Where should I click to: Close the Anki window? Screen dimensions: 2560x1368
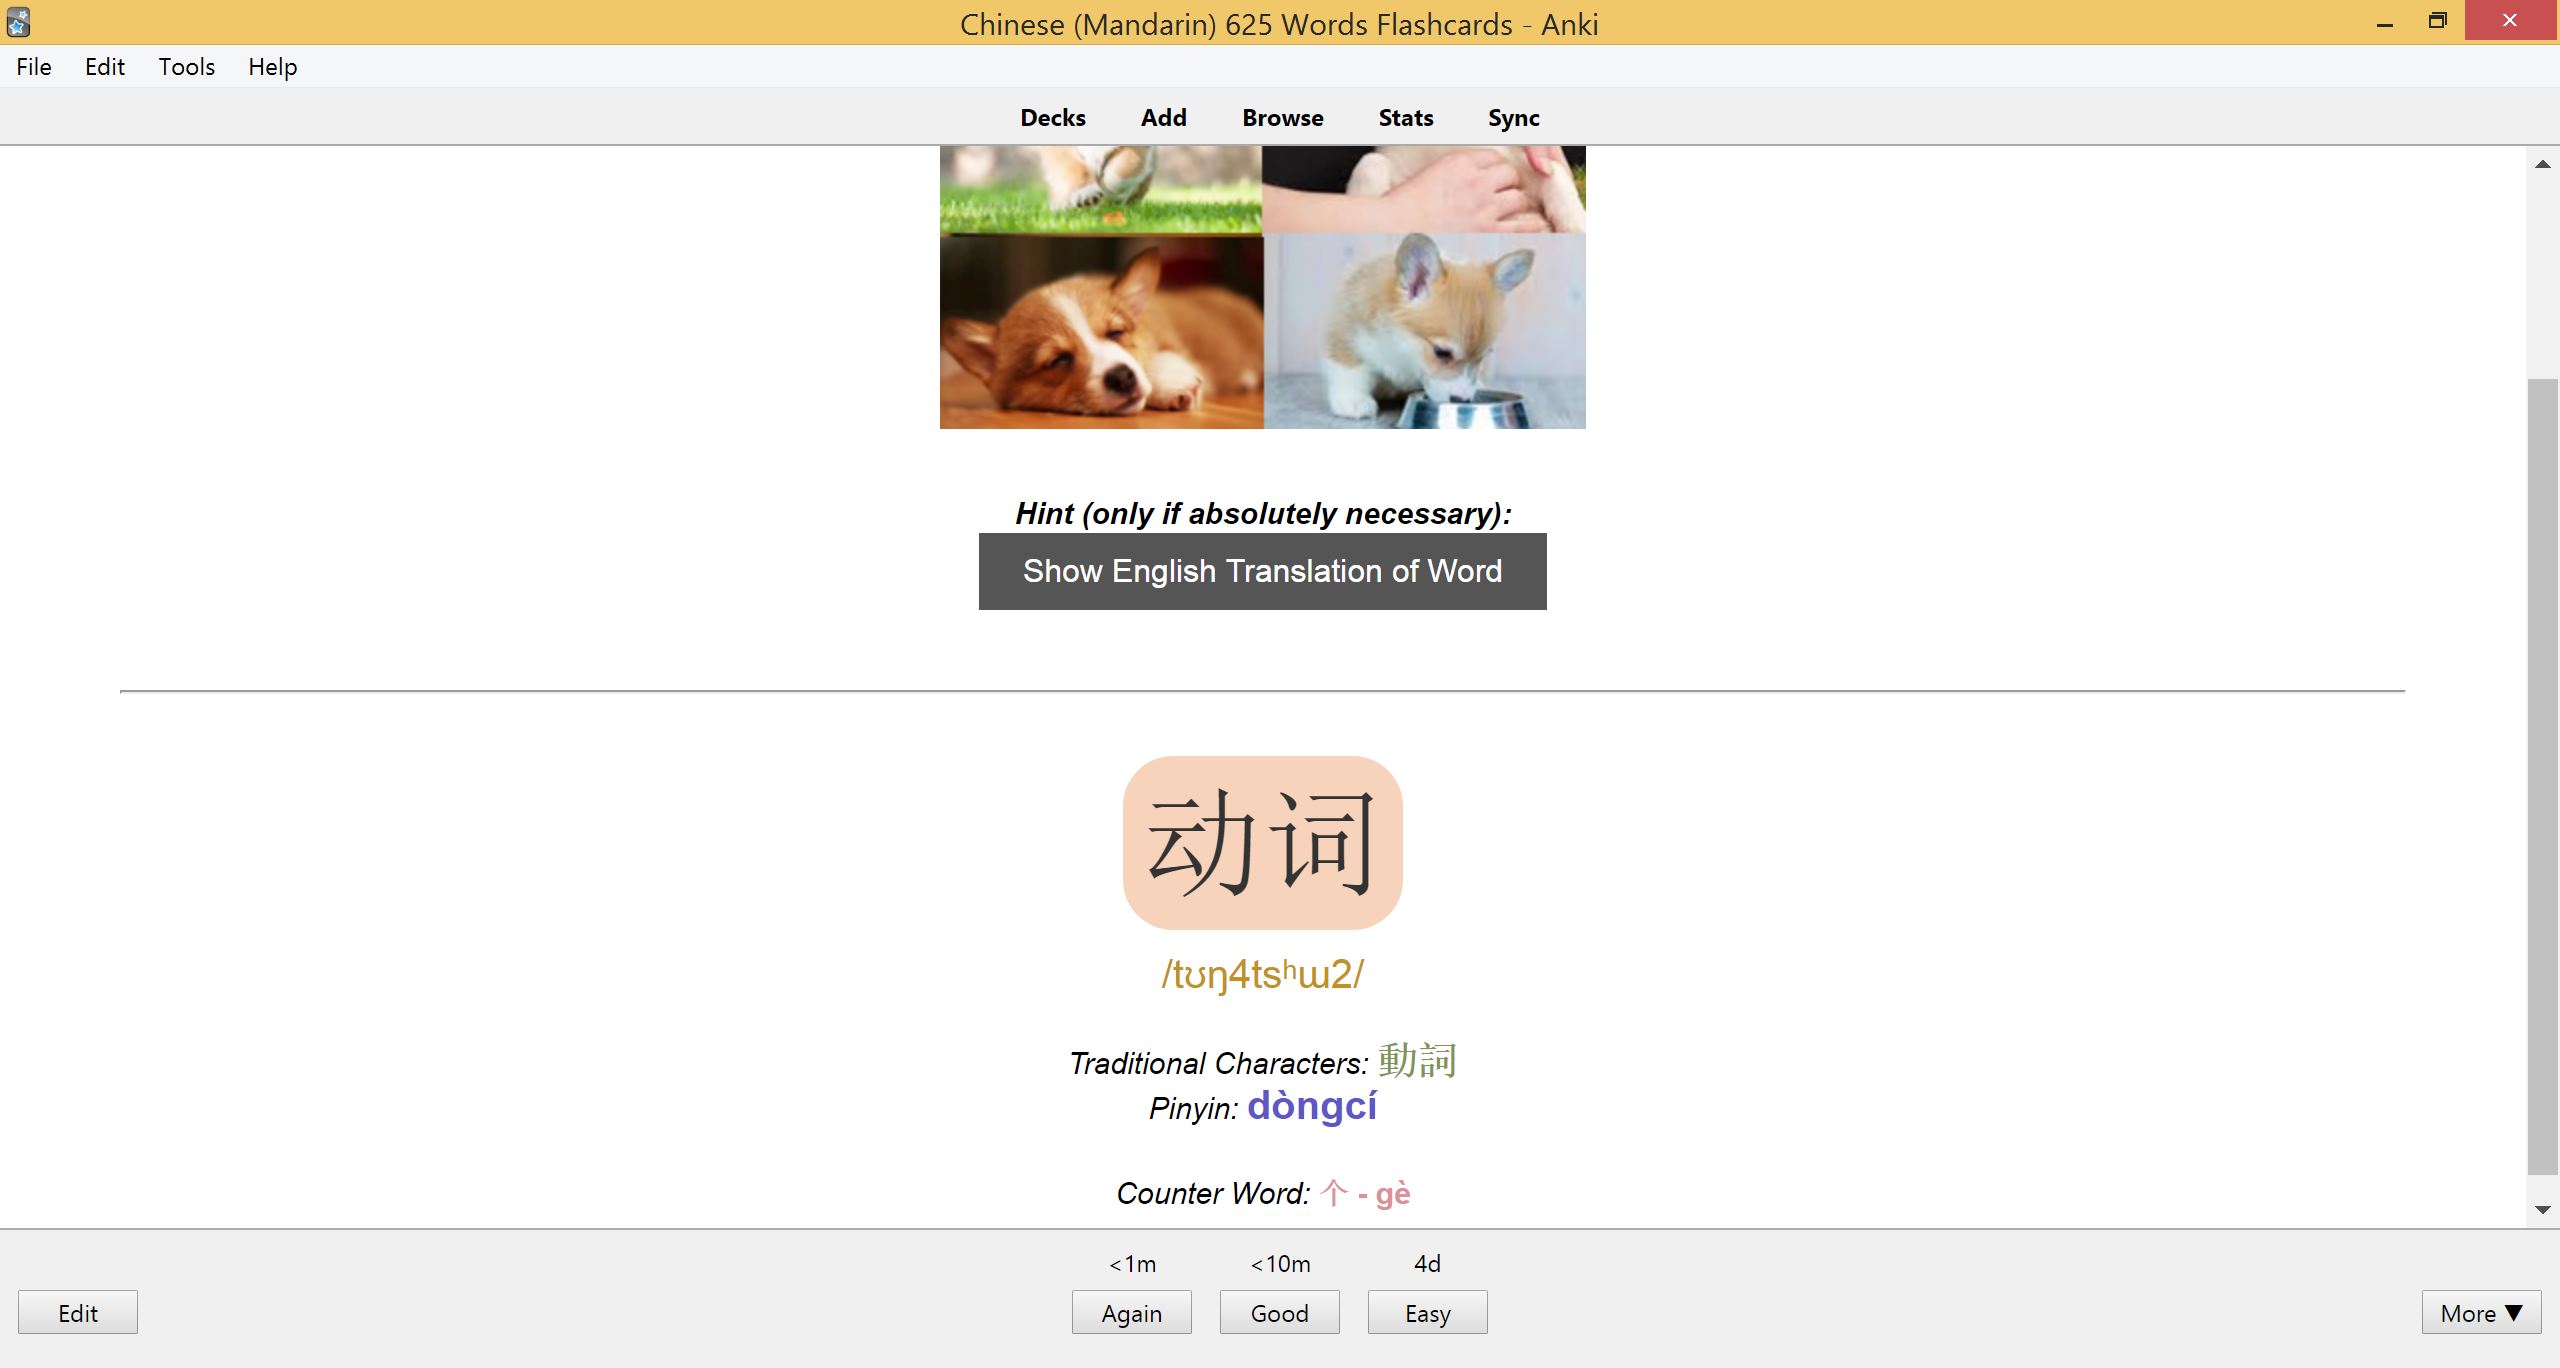pos(2510,21)
